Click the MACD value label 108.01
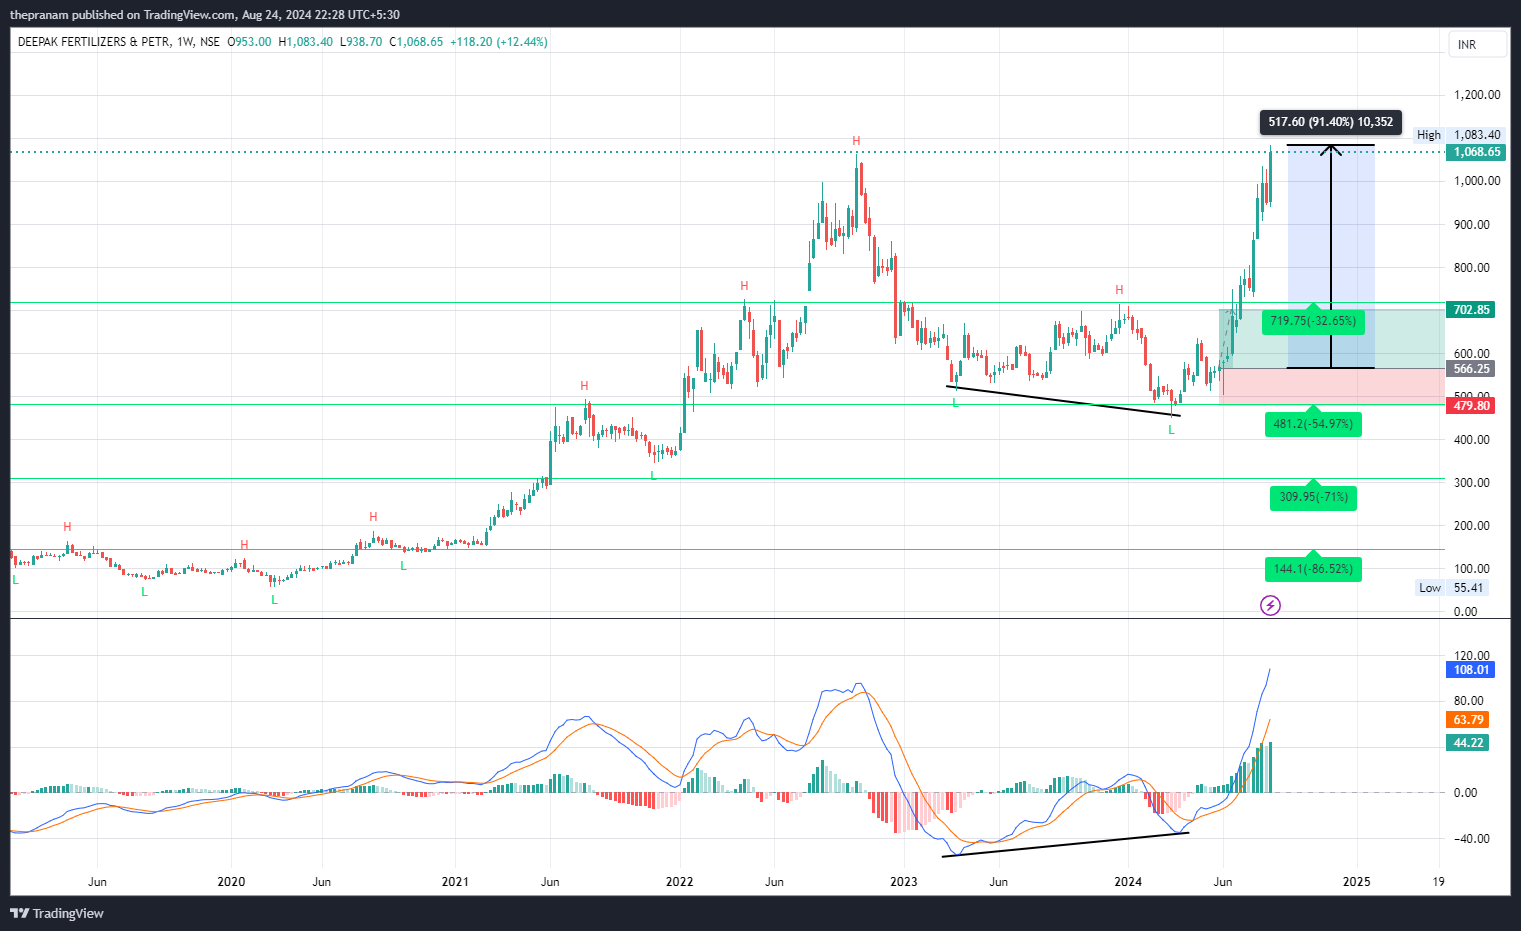 tap(1471, 670)
